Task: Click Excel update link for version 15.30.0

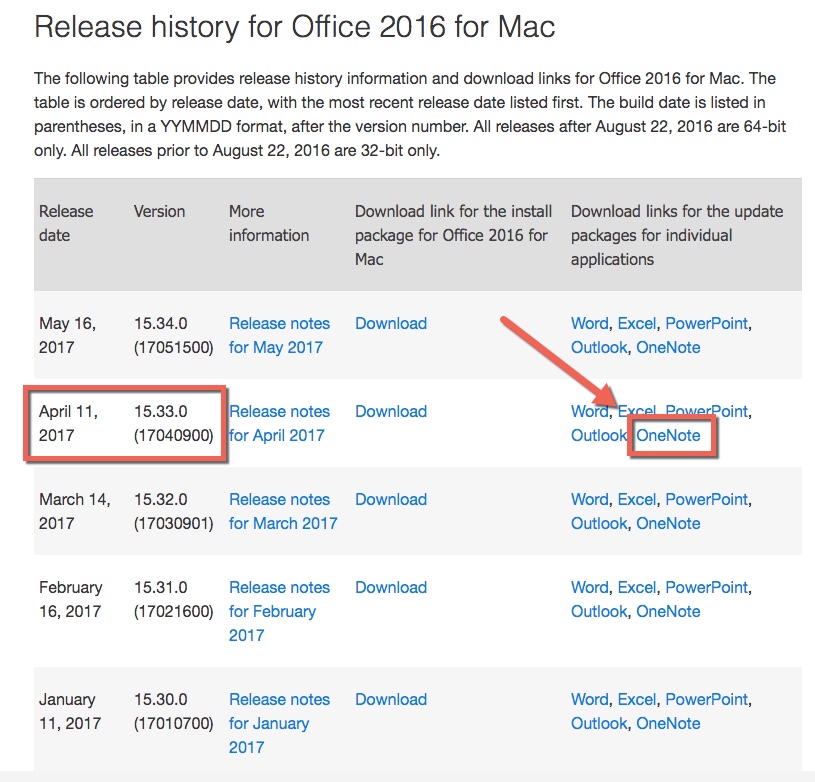Action: pos(637,699)
